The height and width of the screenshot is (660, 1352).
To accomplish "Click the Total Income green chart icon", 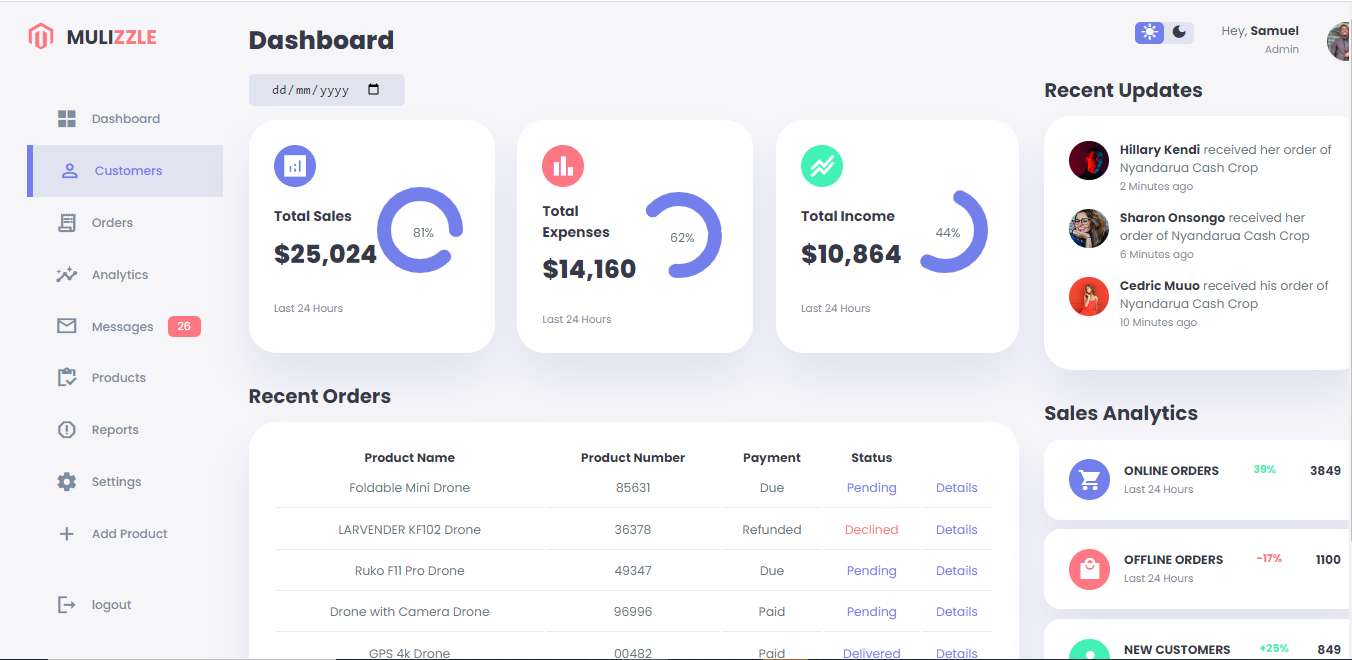I will tap(822, 165).
